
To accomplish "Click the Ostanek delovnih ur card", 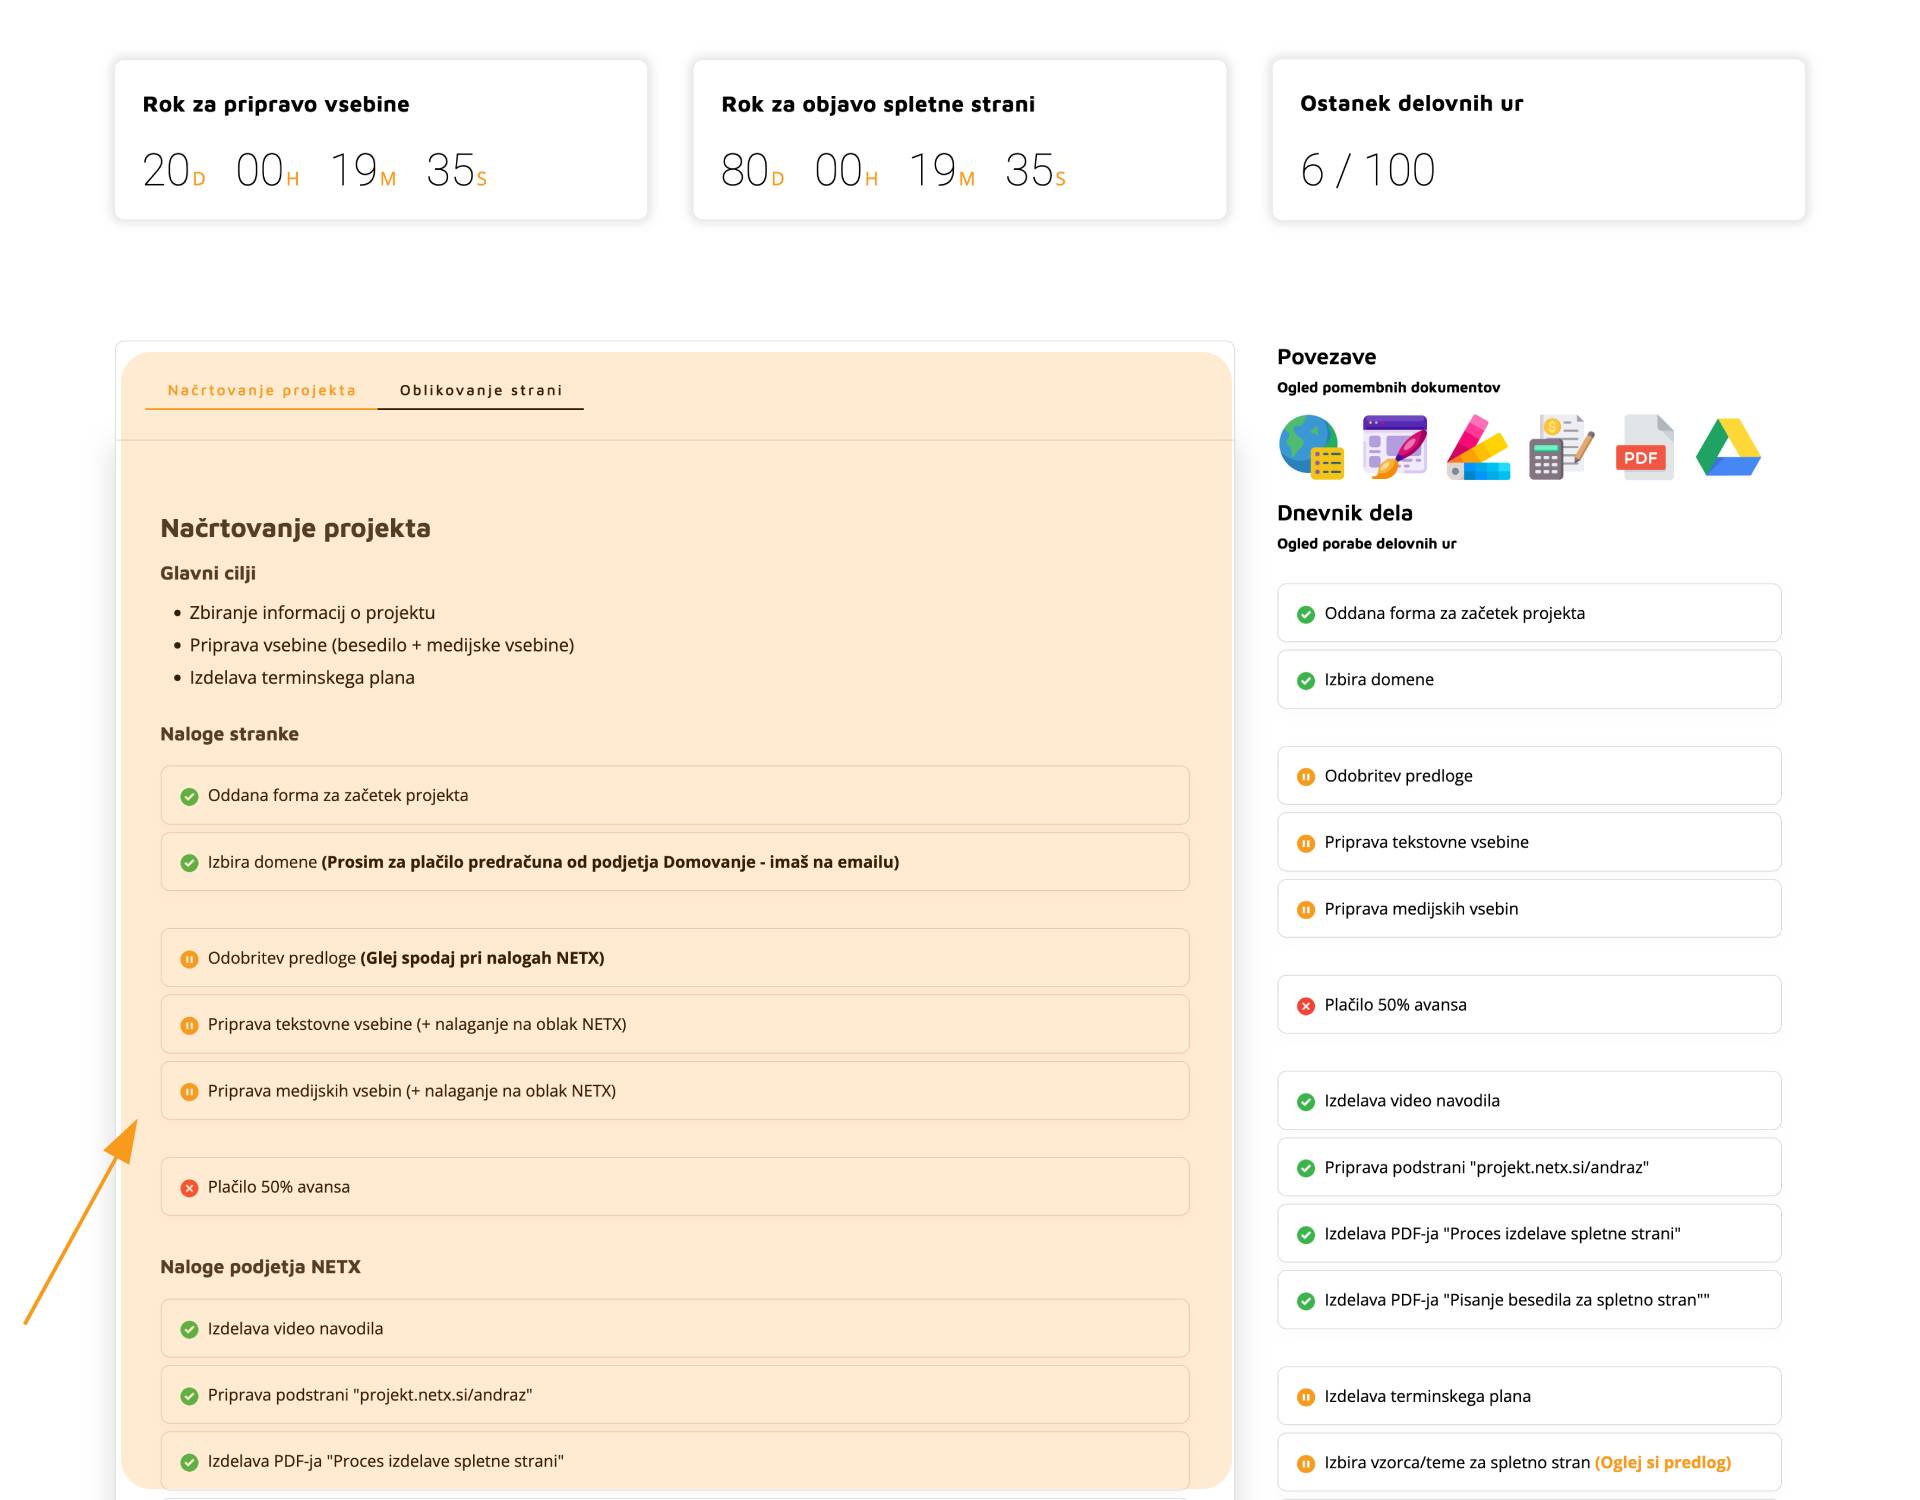I will (x=1538, y=139).
